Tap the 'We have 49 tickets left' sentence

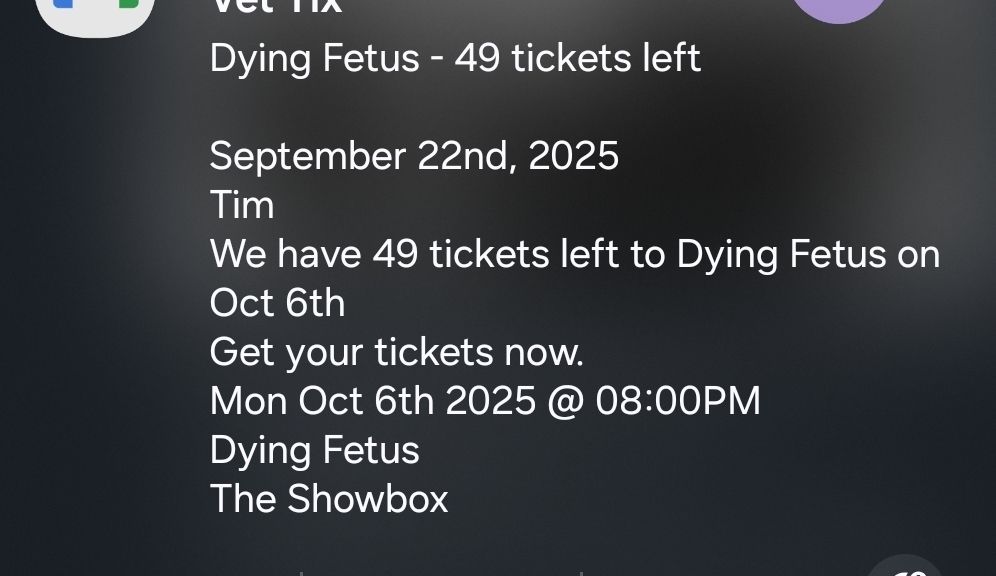click(575, 255)
